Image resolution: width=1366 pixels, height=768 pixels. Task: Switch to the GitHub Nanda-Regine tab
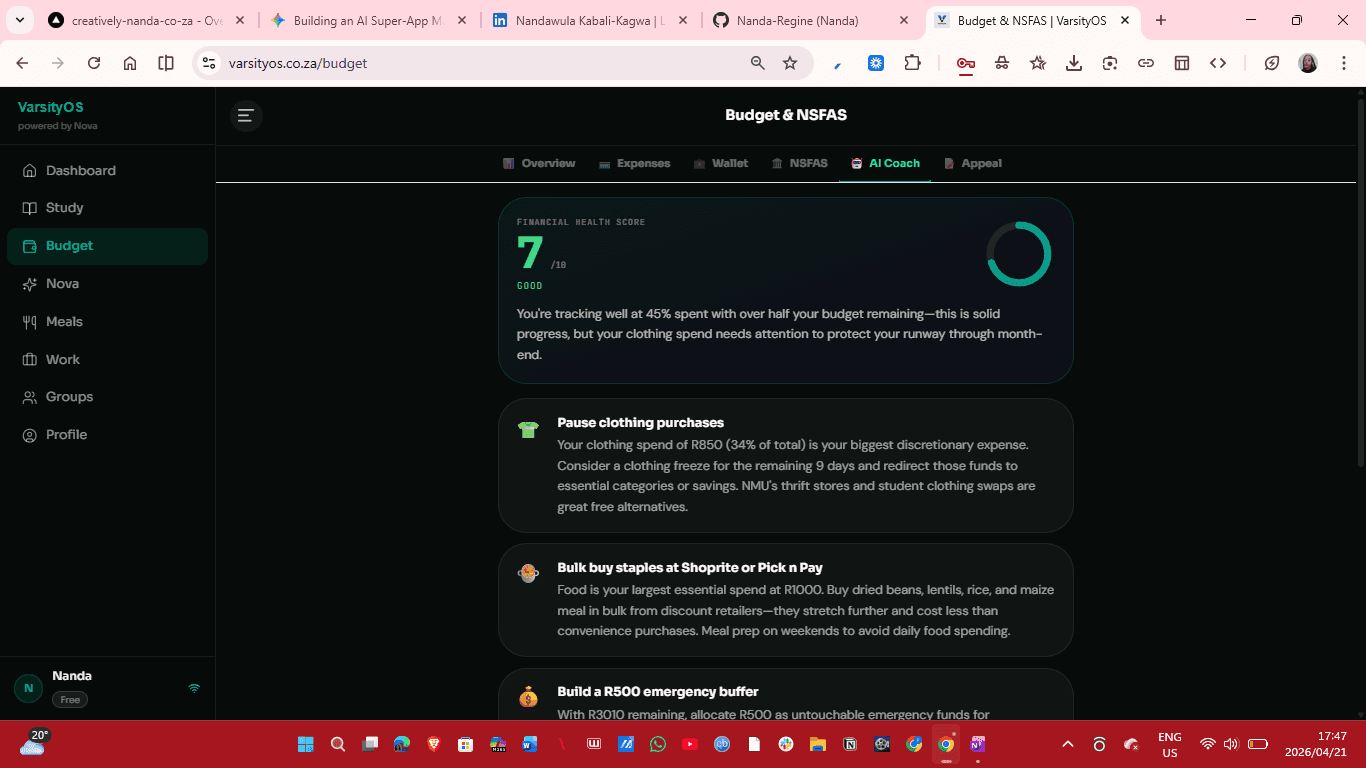(x=812, y=20)
